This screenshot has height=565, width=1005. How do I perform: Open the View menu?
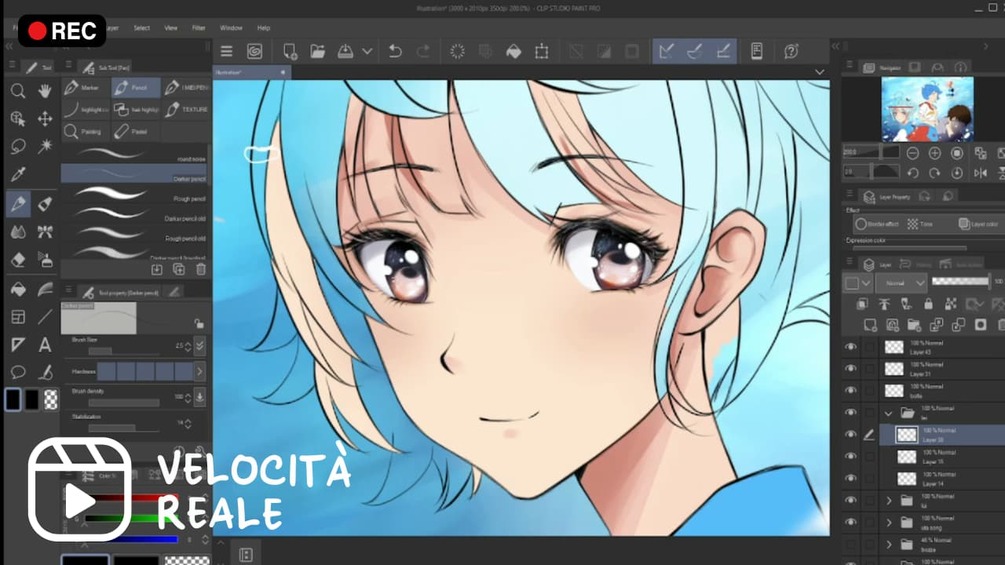(170, 28)
